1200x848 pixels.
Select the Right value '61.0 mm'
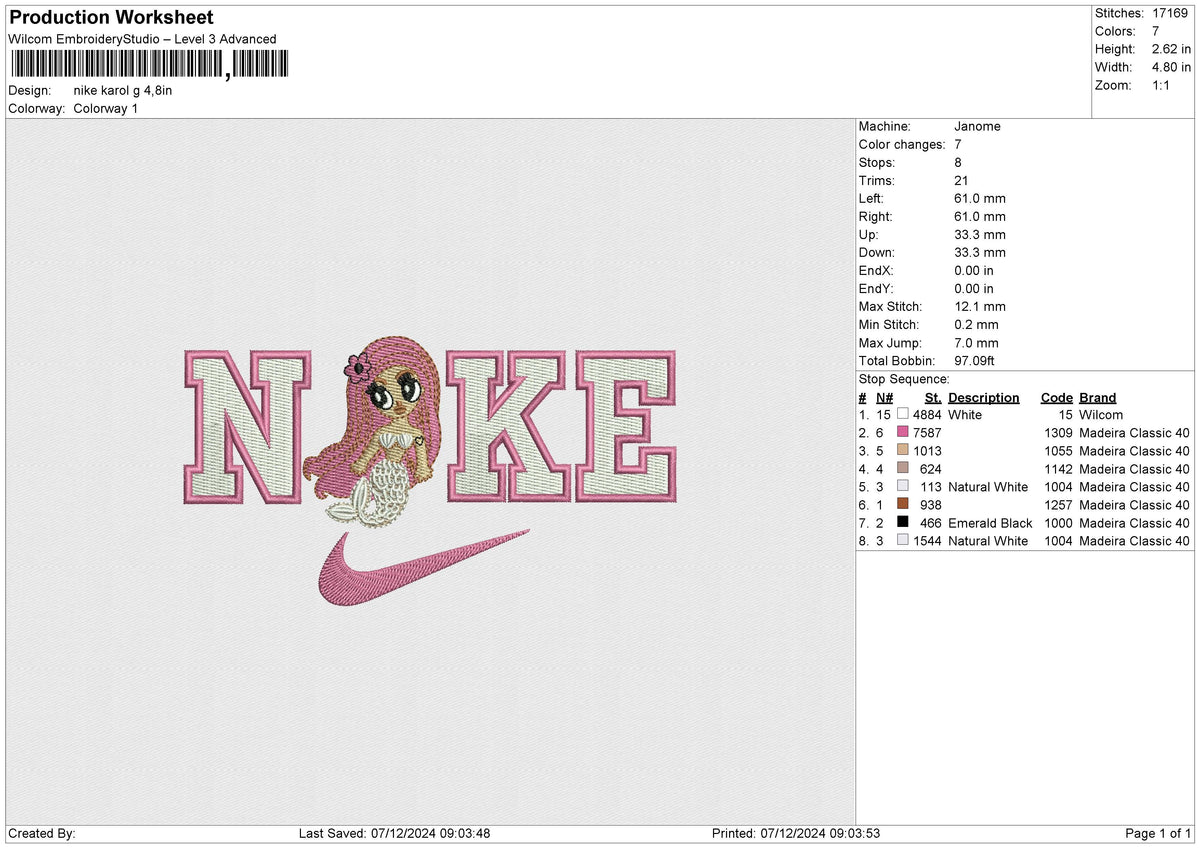(980, 216)
